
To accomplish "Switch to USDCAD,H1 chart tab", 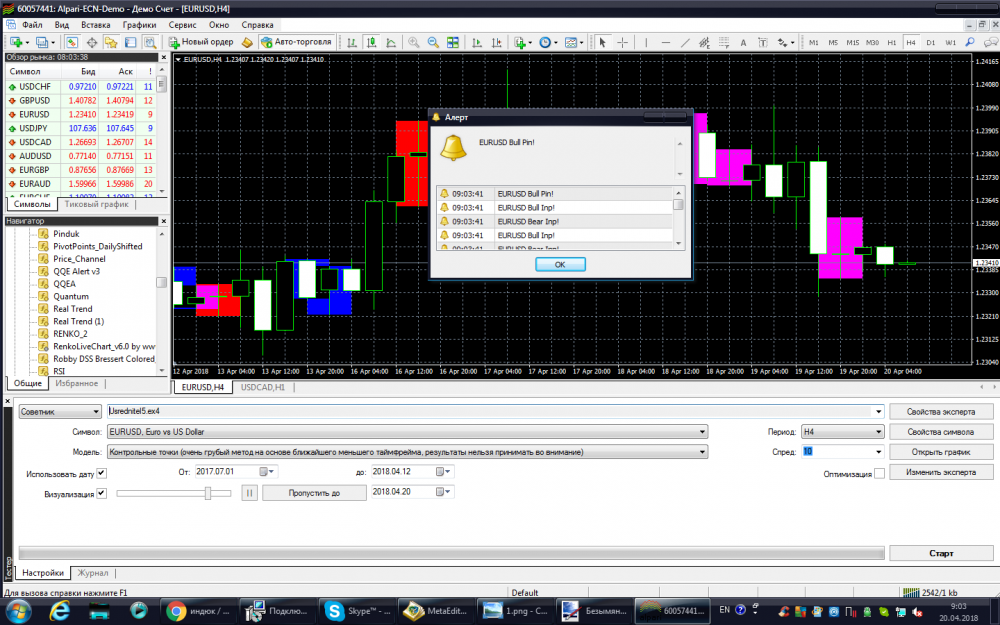I will coord(263,387).
